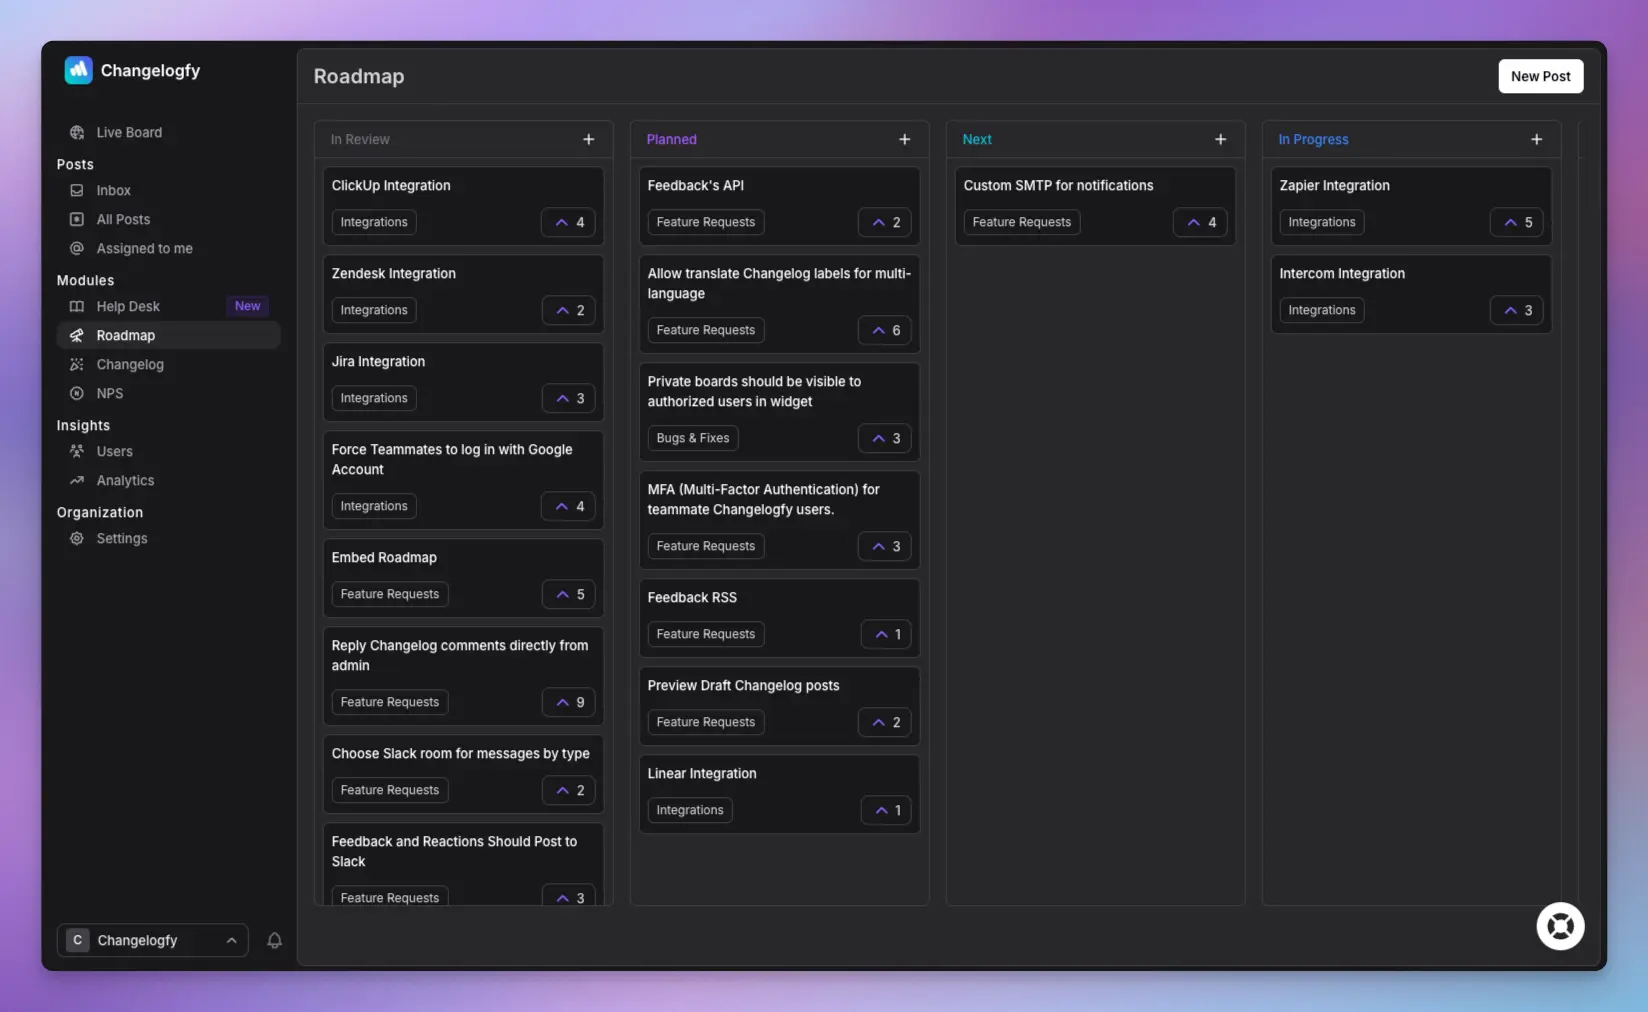Upvote Choose Slack room for messages card
The width and height of the screenshot is (1648, 1012).
pos(569,790)
